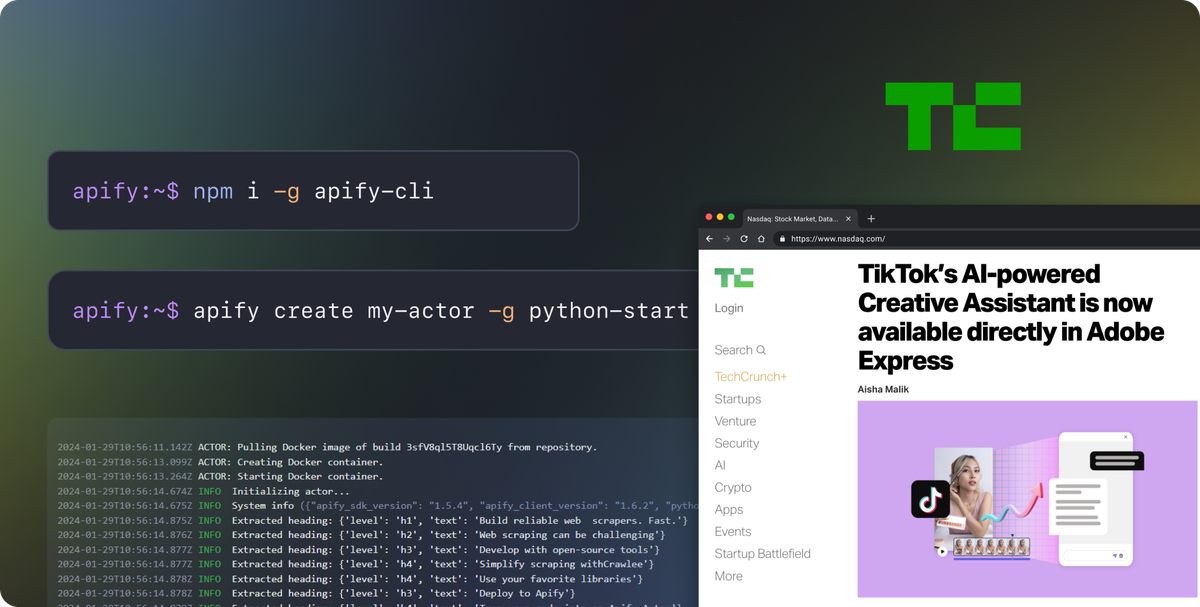Click the large green TechCrunch logo
This screenshot has width=1200, height=607.
click(952, 113)
